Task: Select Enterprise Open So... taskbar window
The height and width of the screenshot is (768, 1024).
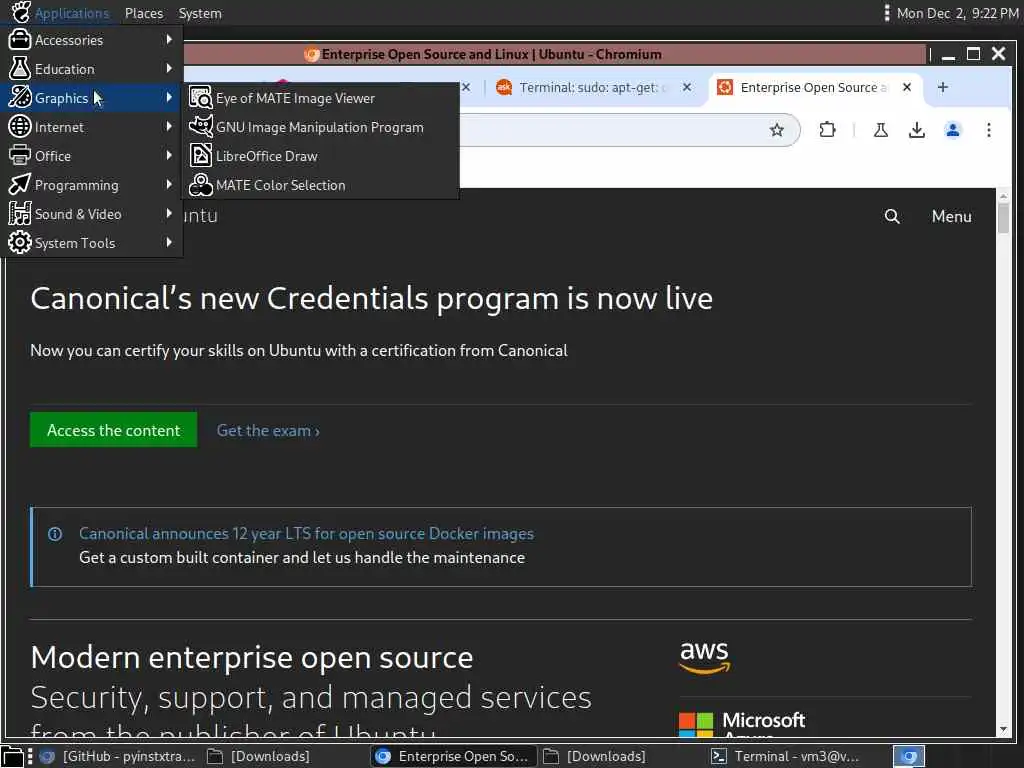Action: [x=454, y=756]
